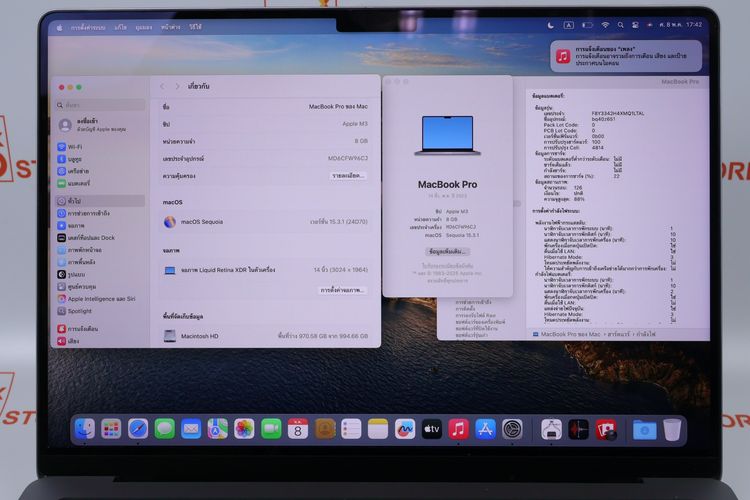Screen dimensions: 750x500
Task: Click the macOS Sequoia row
Action: point(265,222)
